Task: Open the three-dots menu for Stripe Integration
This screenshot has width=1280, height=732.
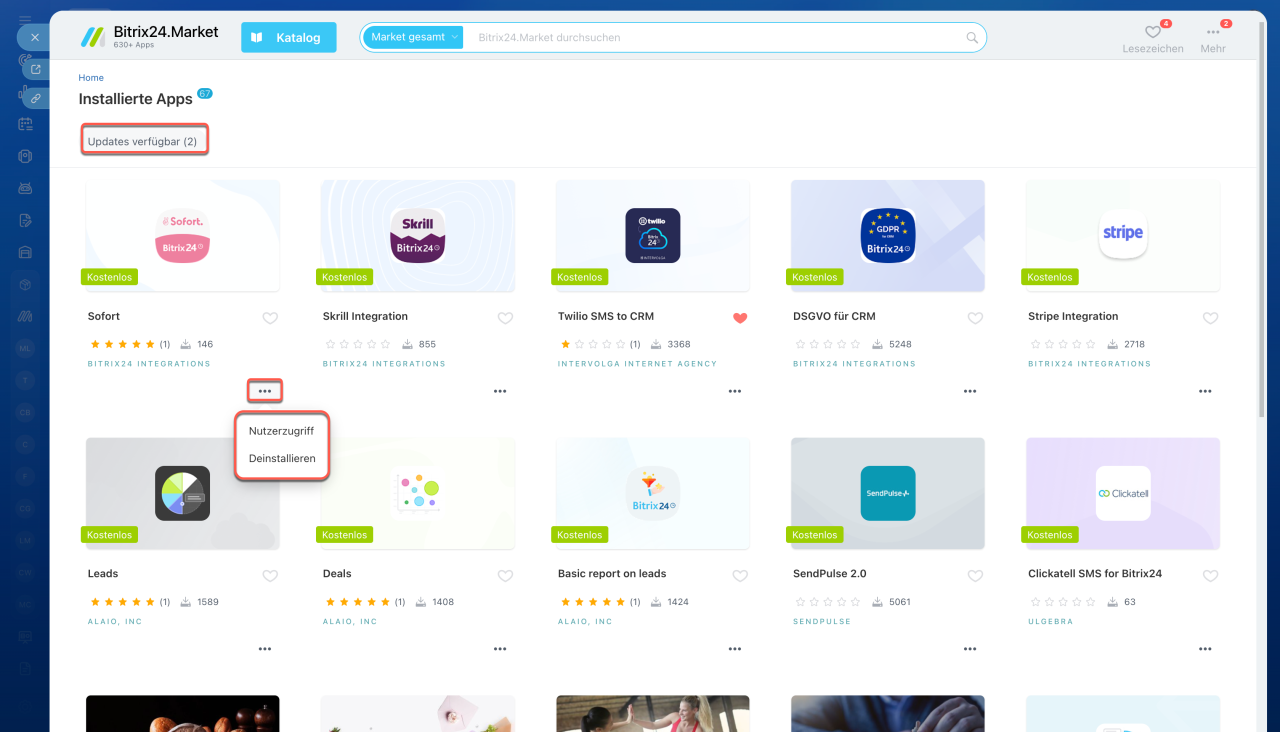Action: click(x=1205, y=391)
